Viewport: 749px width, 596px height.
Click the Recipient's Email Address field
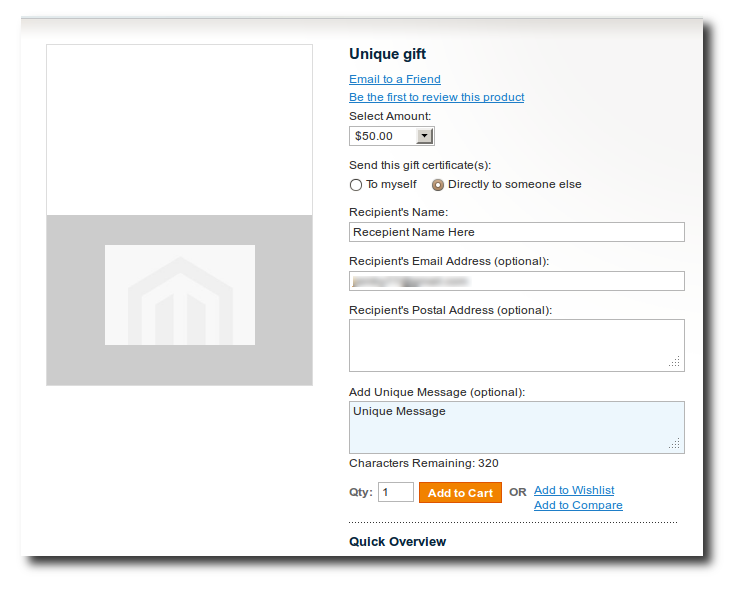pyautogui.click(x=517, y=281)
